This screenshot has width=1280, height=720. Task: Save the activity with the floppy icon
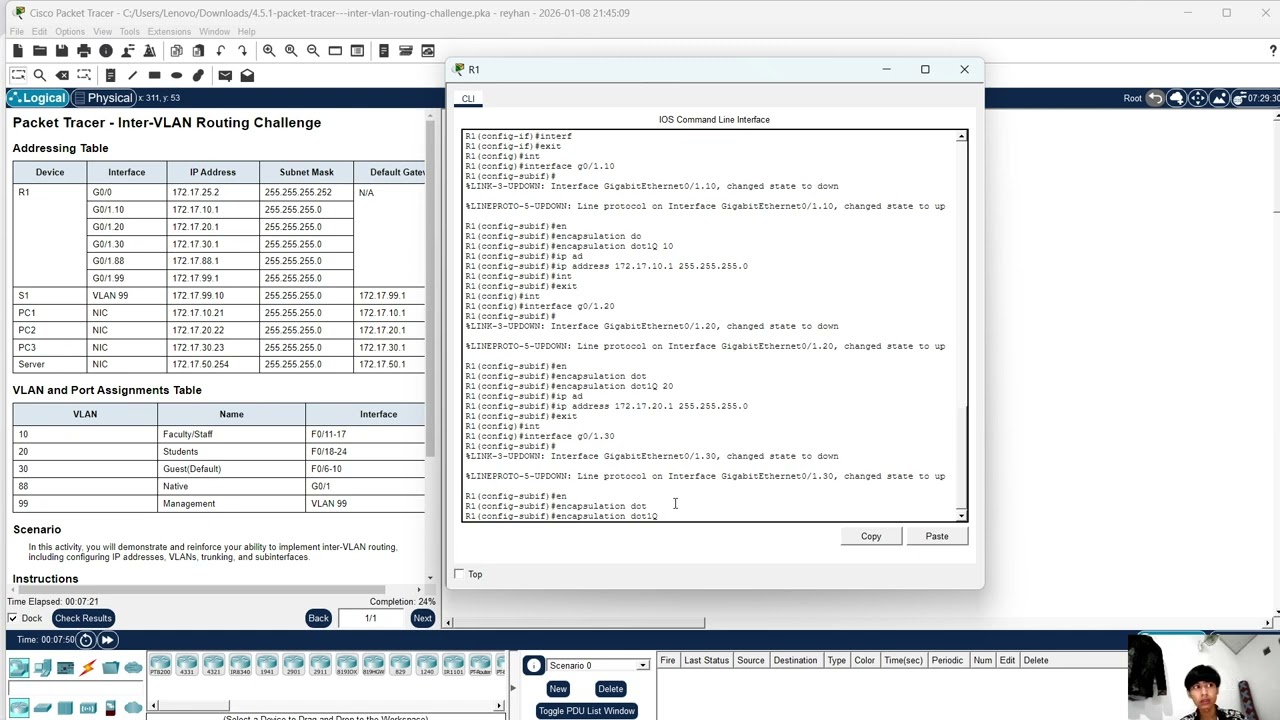pos(62,51)
